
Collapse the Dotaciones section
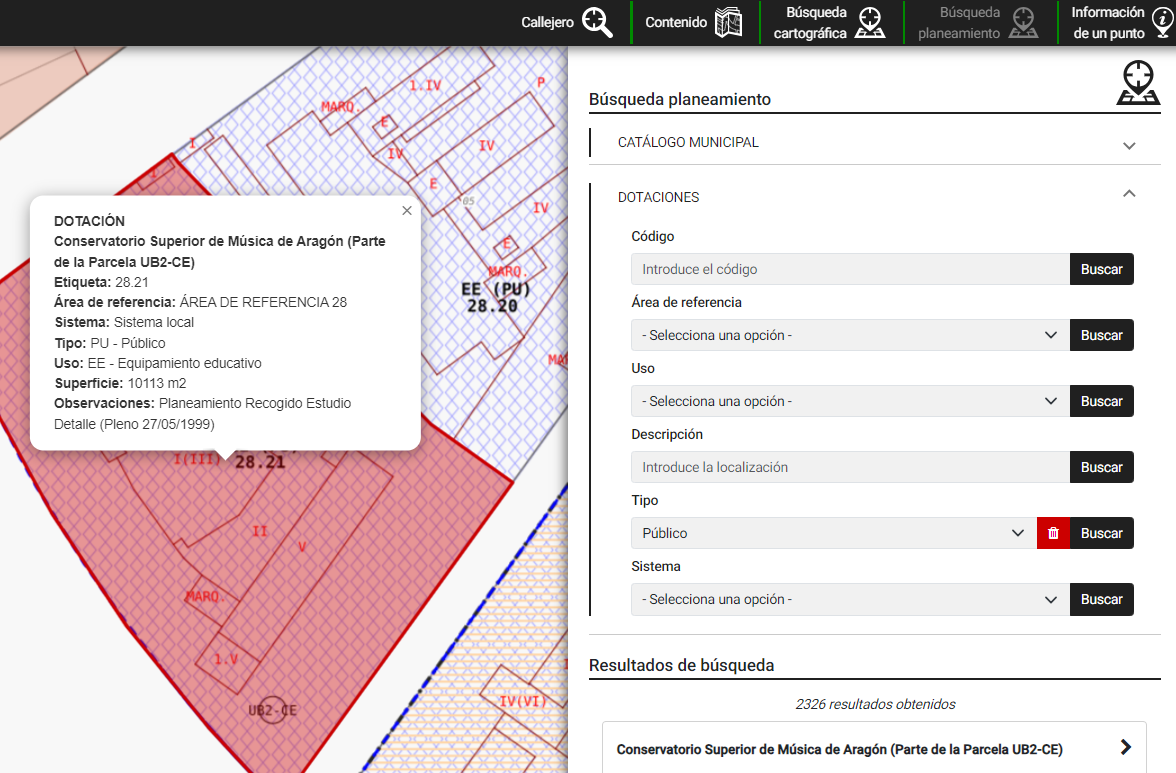(x=1129, y=195)
